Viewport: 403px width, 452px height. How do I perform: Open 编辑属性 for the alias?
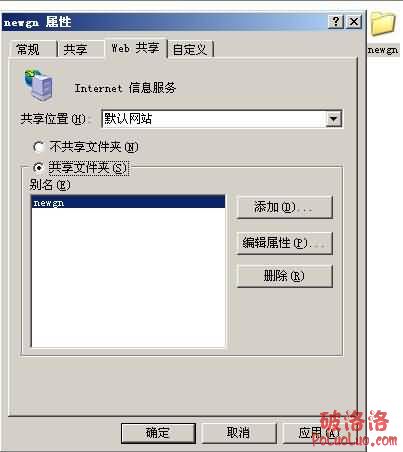[284, 243]
